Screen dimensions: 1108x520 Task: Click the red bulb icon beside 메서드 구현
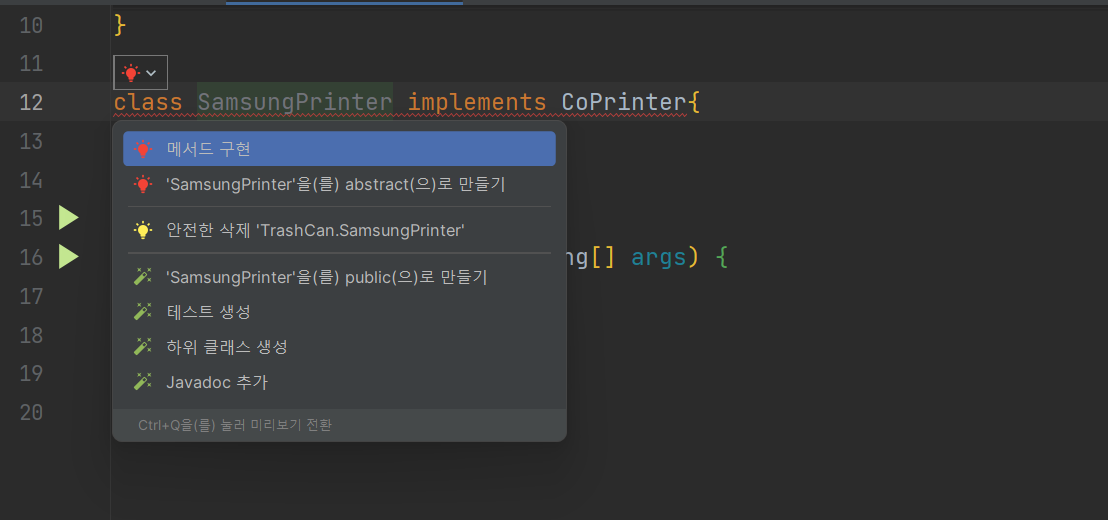coord(143,148)
